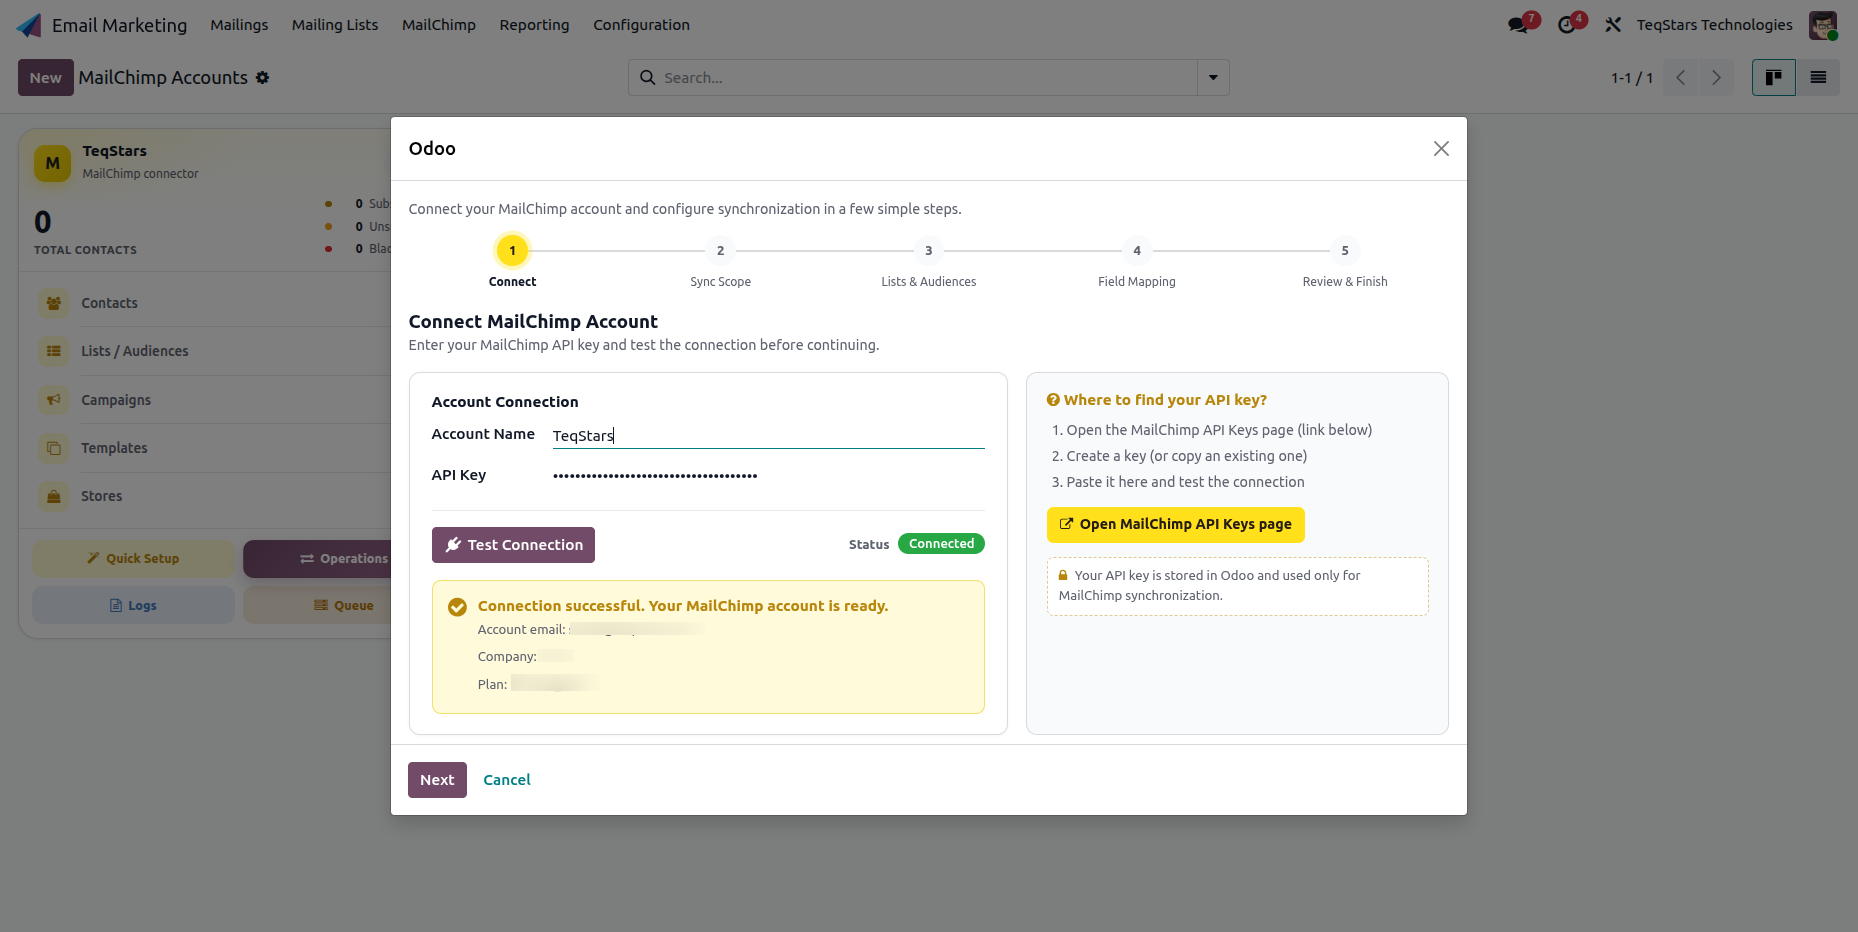Open Campaigns in the TeqStars card
Image resolution: width=1858 pixels, height=932 pixels.
point(116,400)
